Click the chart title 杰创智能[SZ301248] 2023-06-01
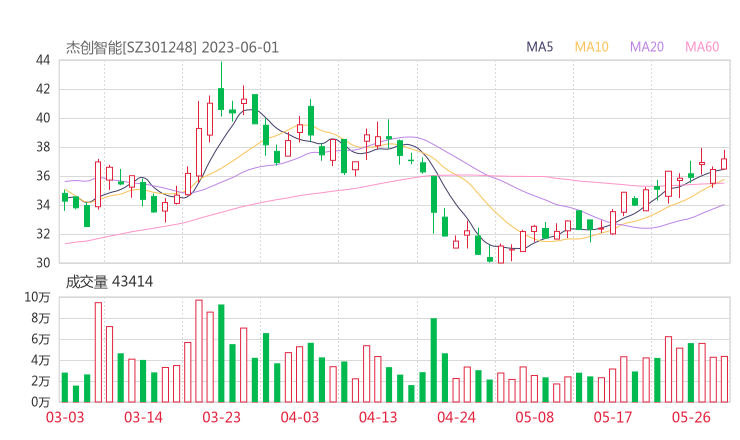 click(172, 48)
